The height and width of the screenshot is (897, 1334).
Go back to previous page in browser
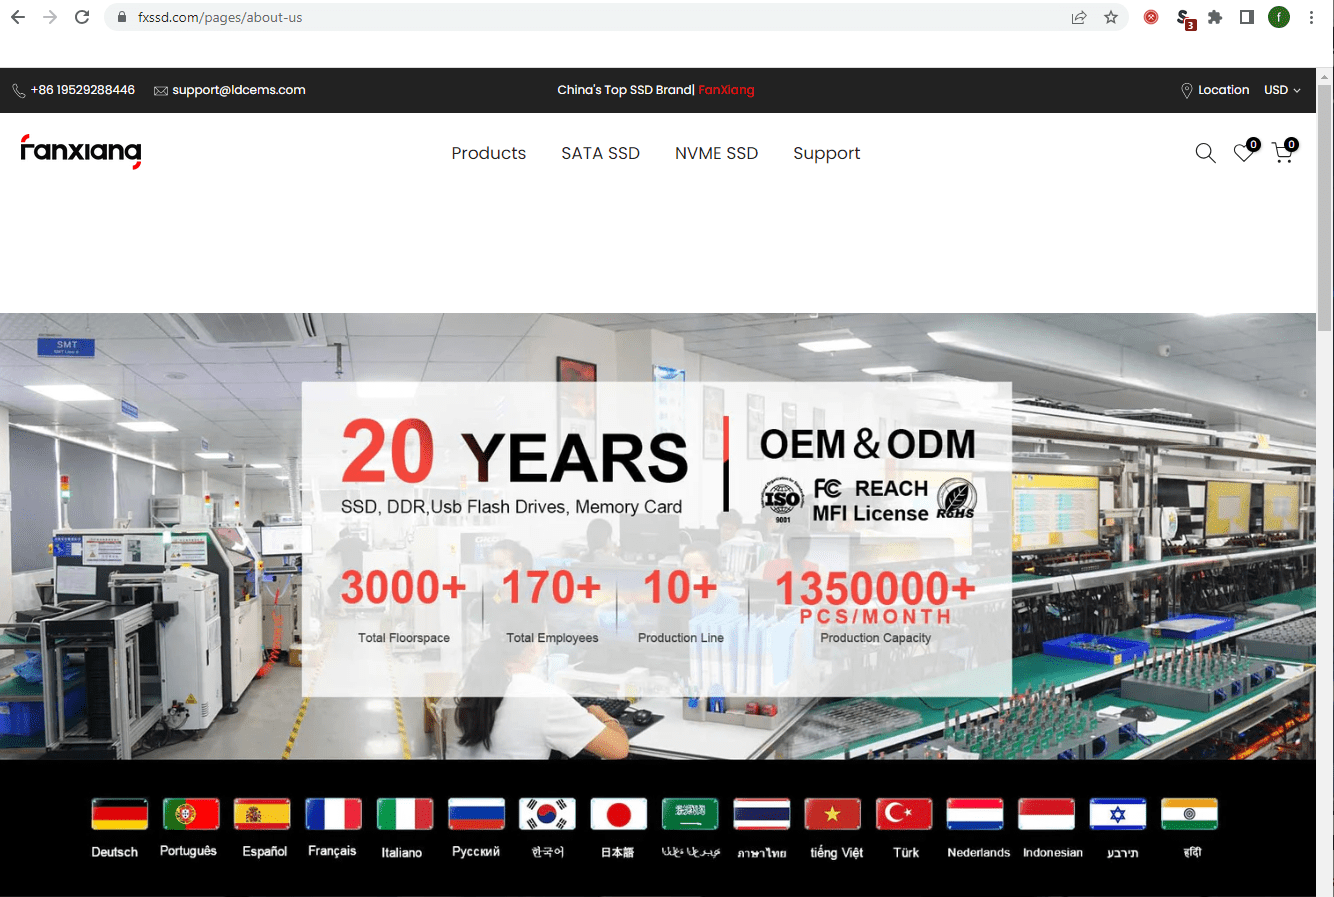(18, 17)
